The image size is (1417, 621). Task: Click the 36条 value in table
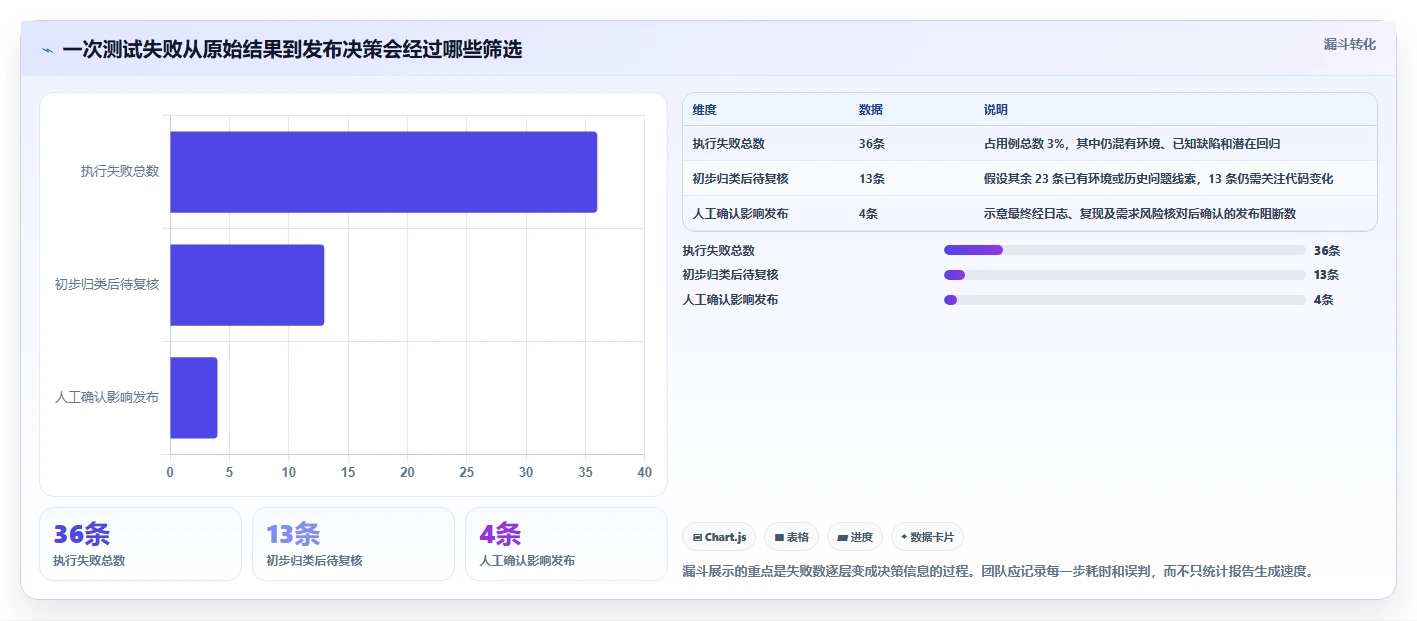tap(872, 144)
